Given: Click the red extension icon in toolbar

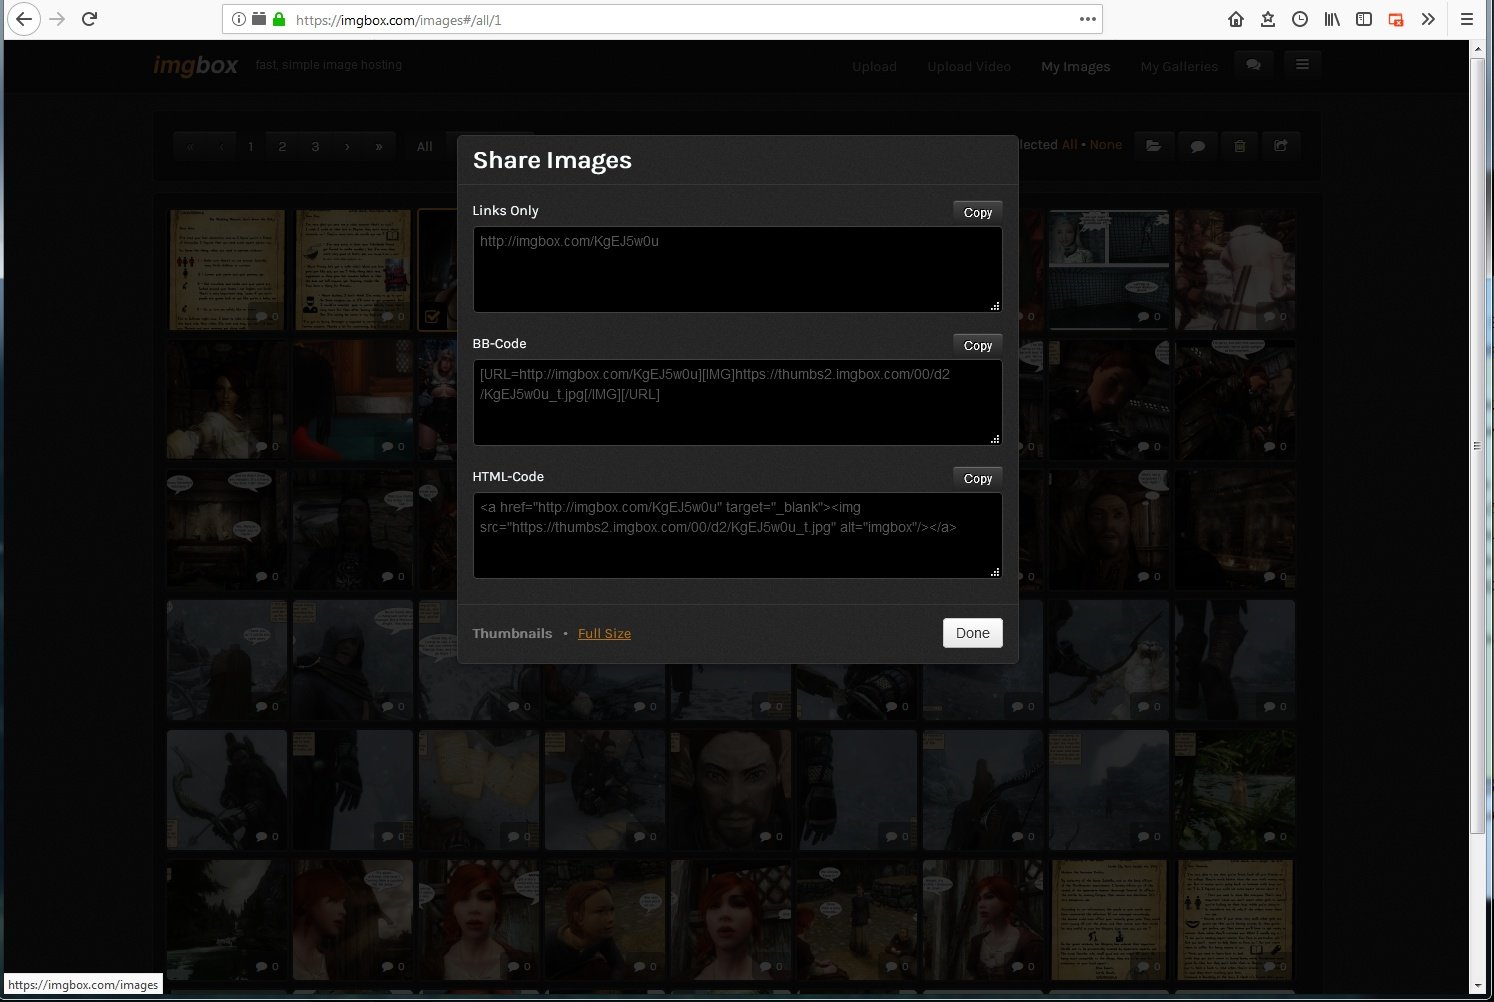Looking at the screenshot, I should [1396, 19].
